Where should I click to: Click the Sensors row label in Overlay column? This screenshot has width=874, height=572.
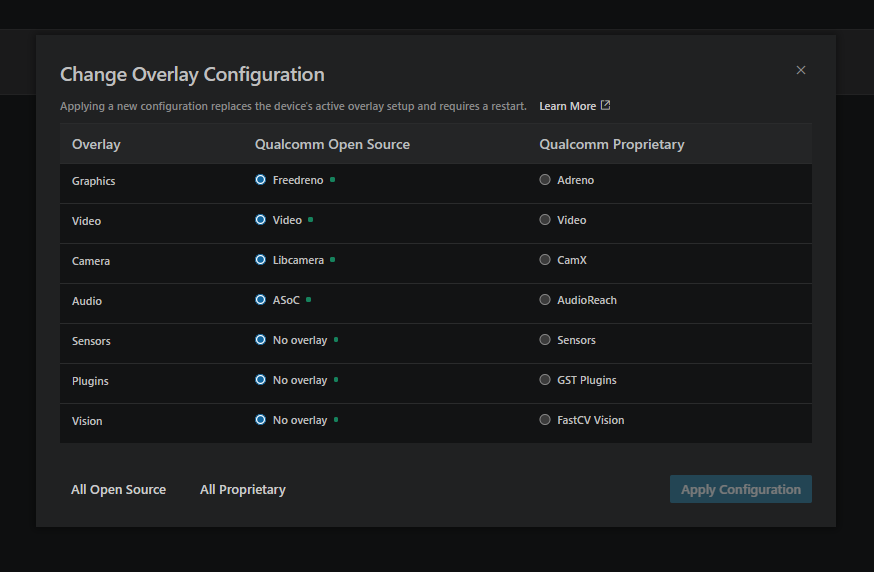[91, 341]
